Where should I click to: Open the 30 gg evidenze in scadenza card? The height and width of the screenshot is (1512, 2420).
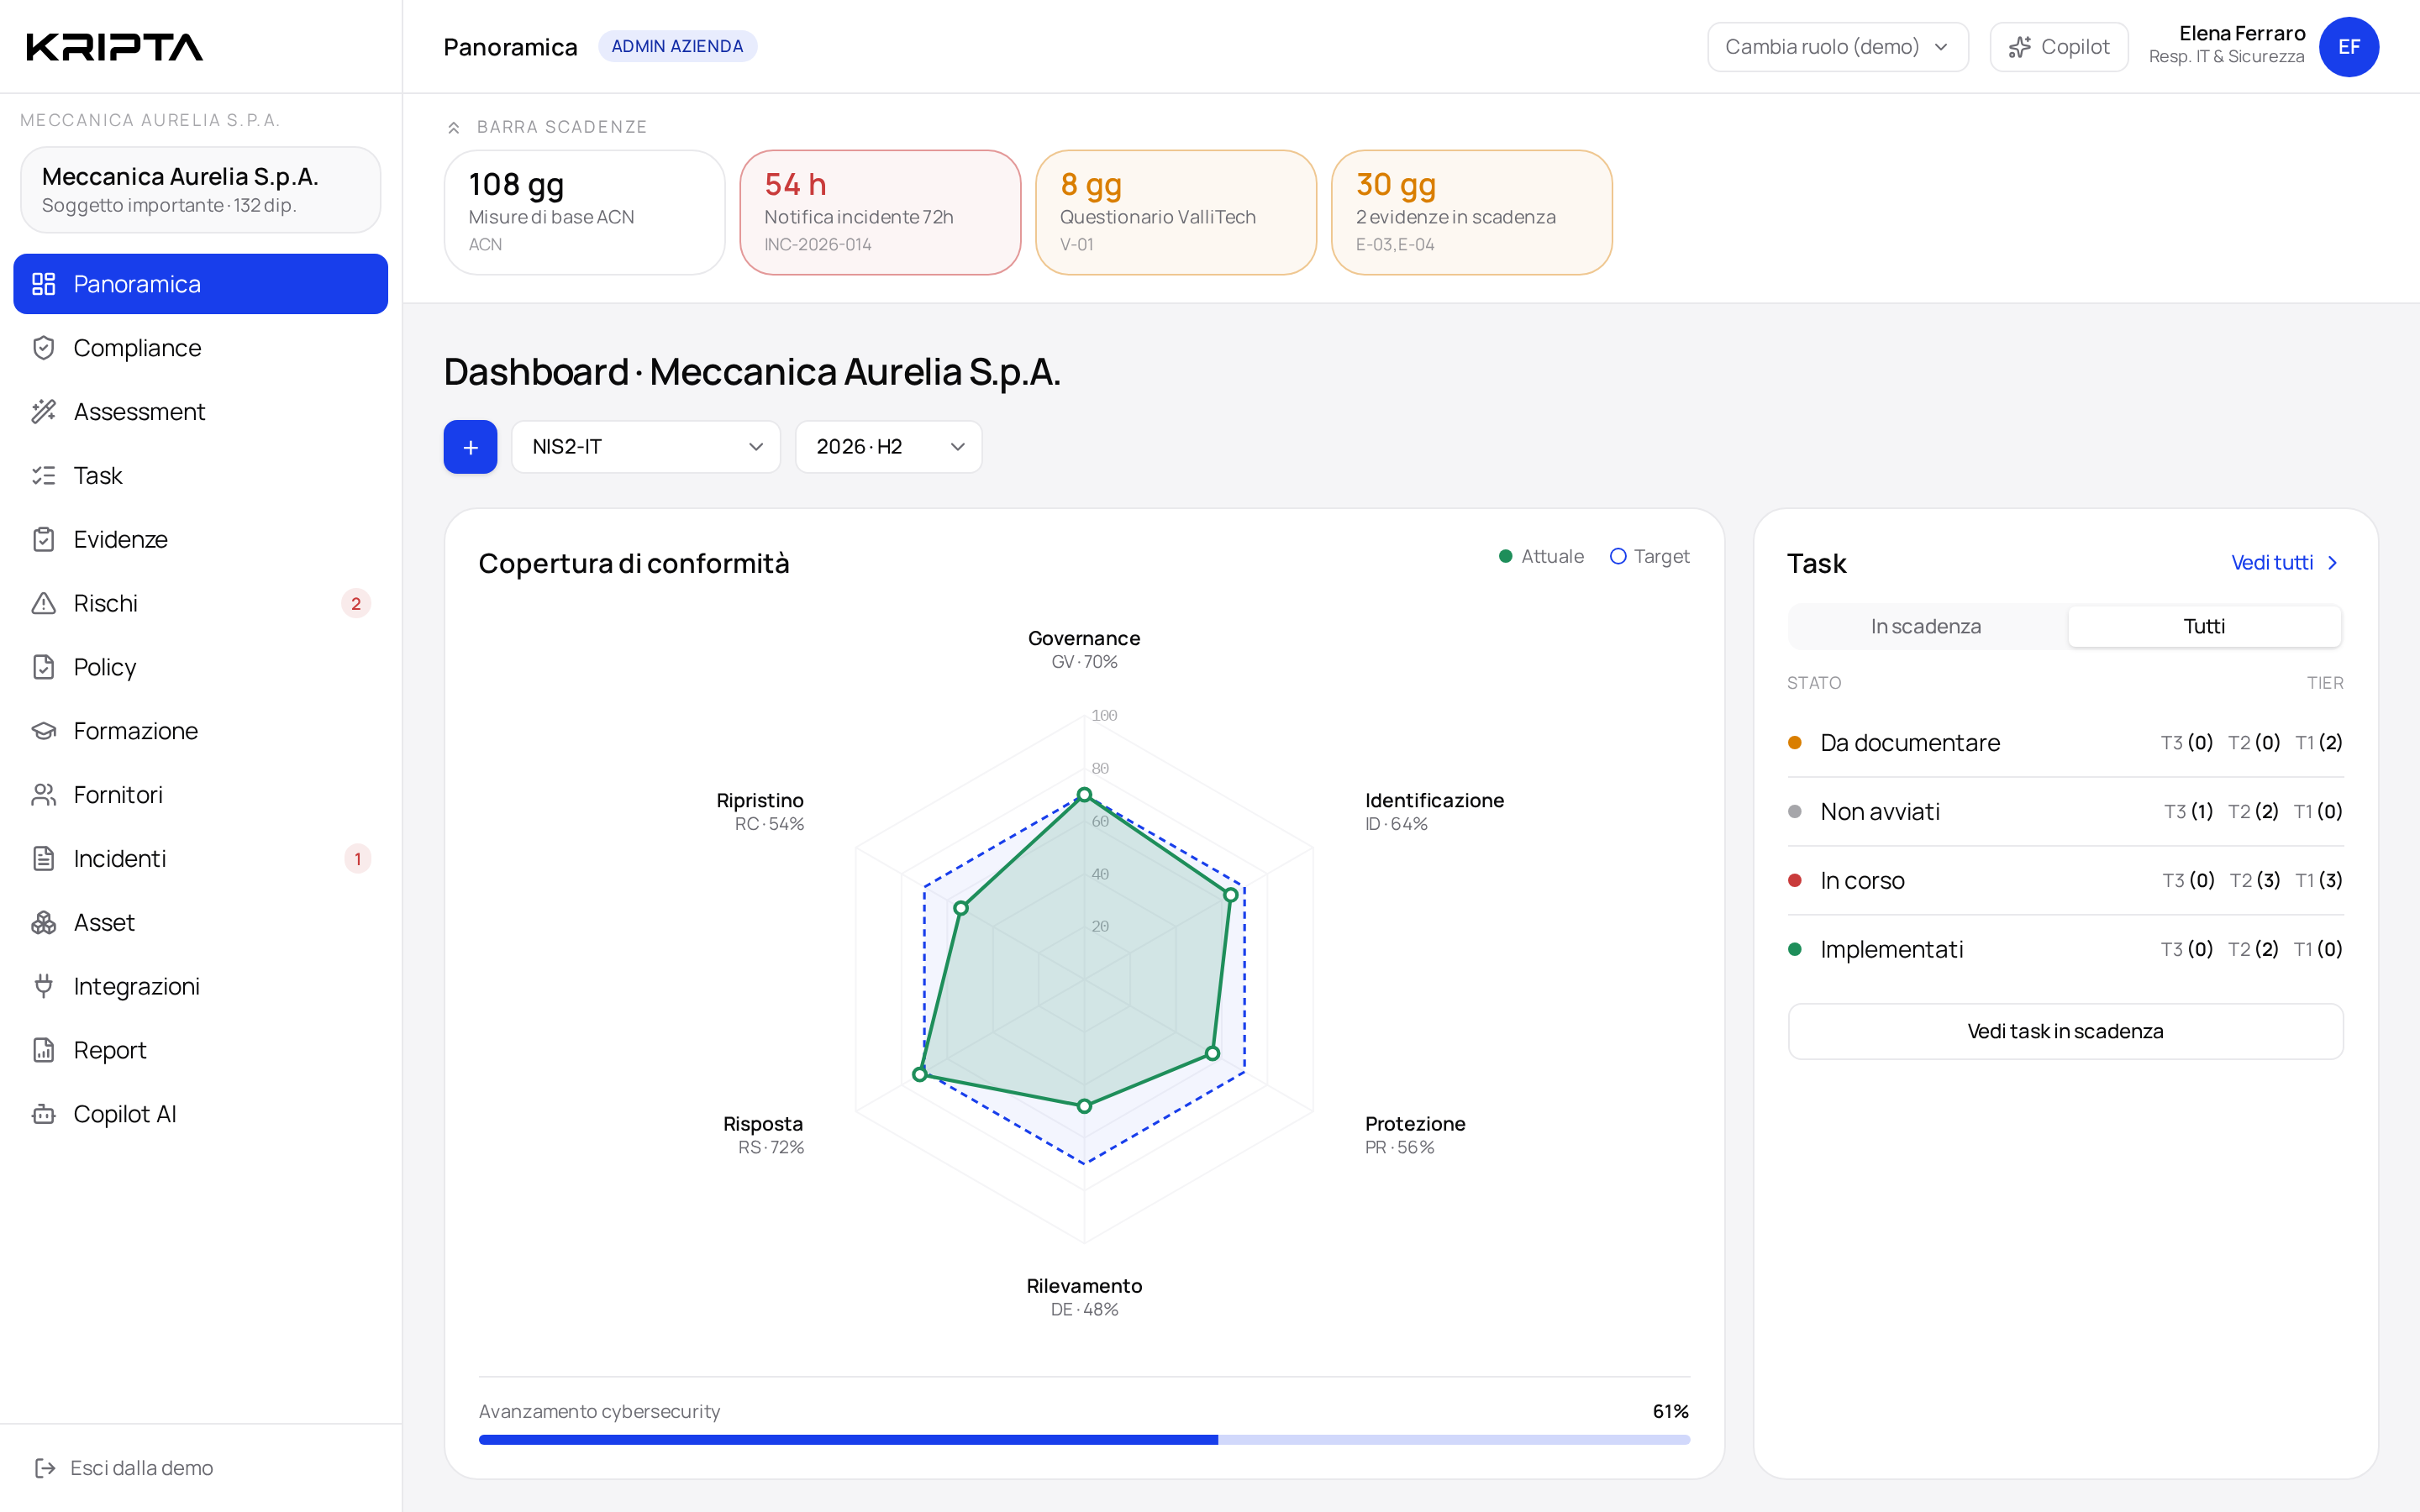[1471, 212]
